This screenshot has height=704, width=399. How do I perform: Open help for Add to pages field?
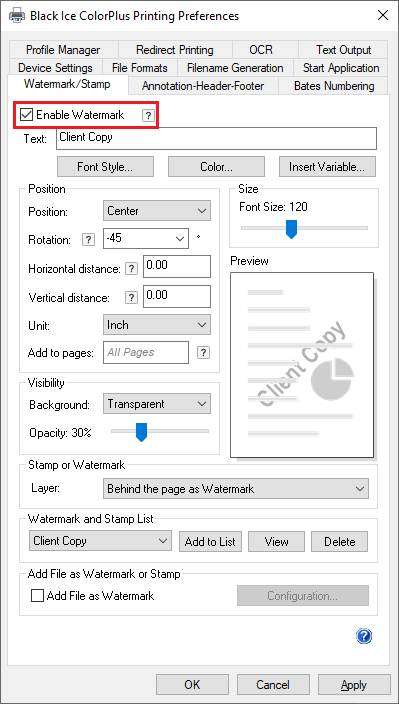click(203, 352)
